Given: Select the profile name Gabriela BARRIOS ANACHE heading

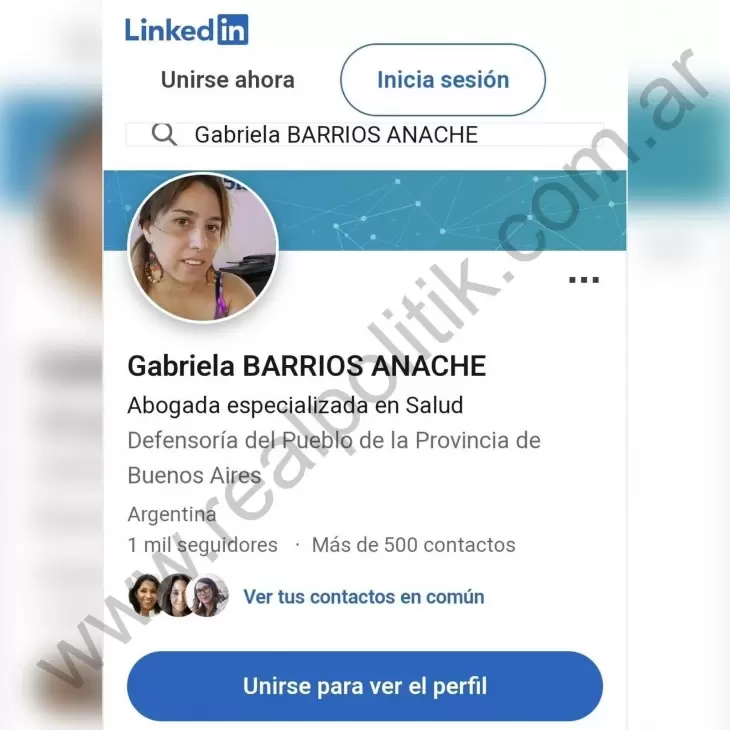Looking at the screenshot, I should (x=307, y=366).
